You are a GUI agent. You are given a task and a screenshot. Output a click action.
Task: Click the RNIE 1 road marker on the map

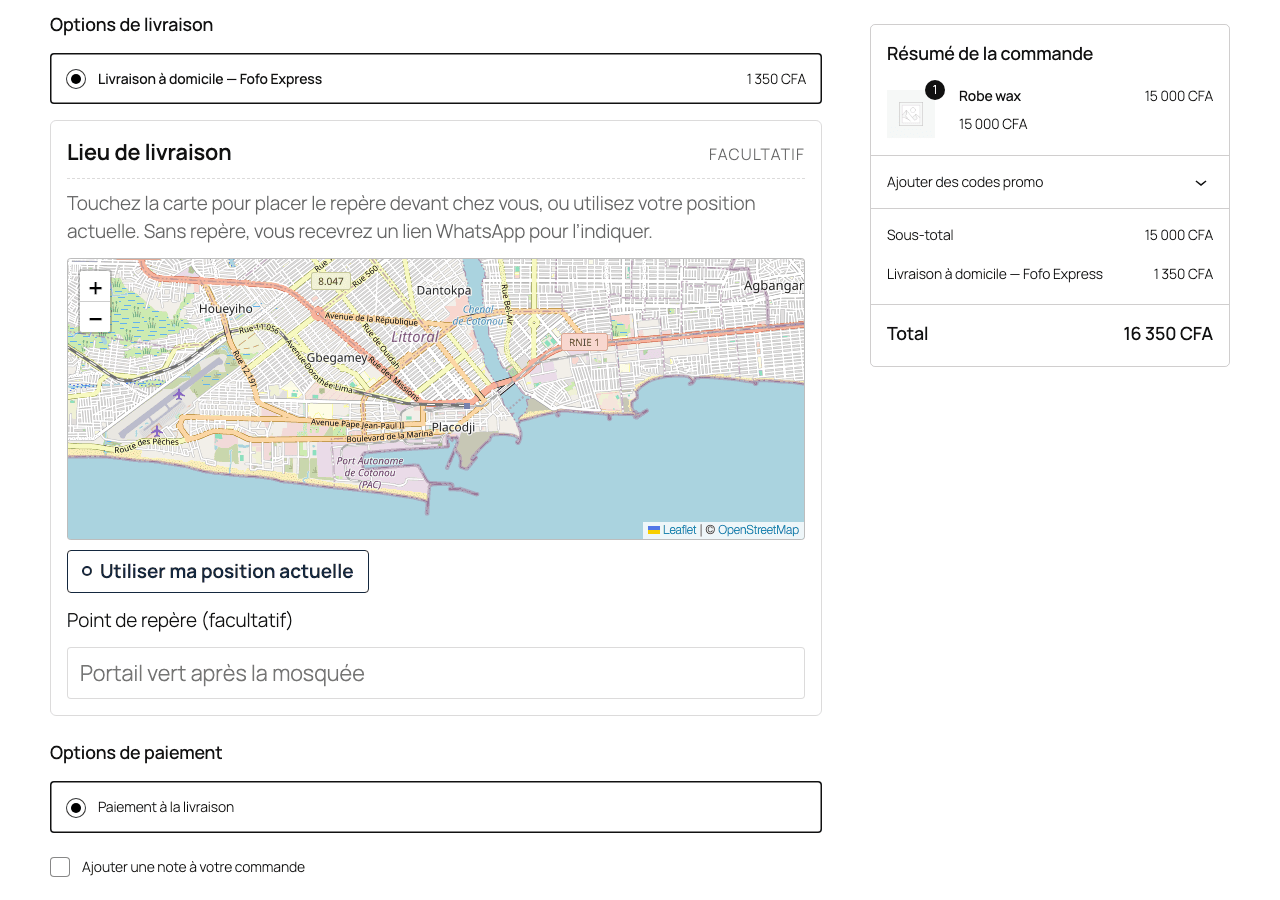(x=584, y=342)
